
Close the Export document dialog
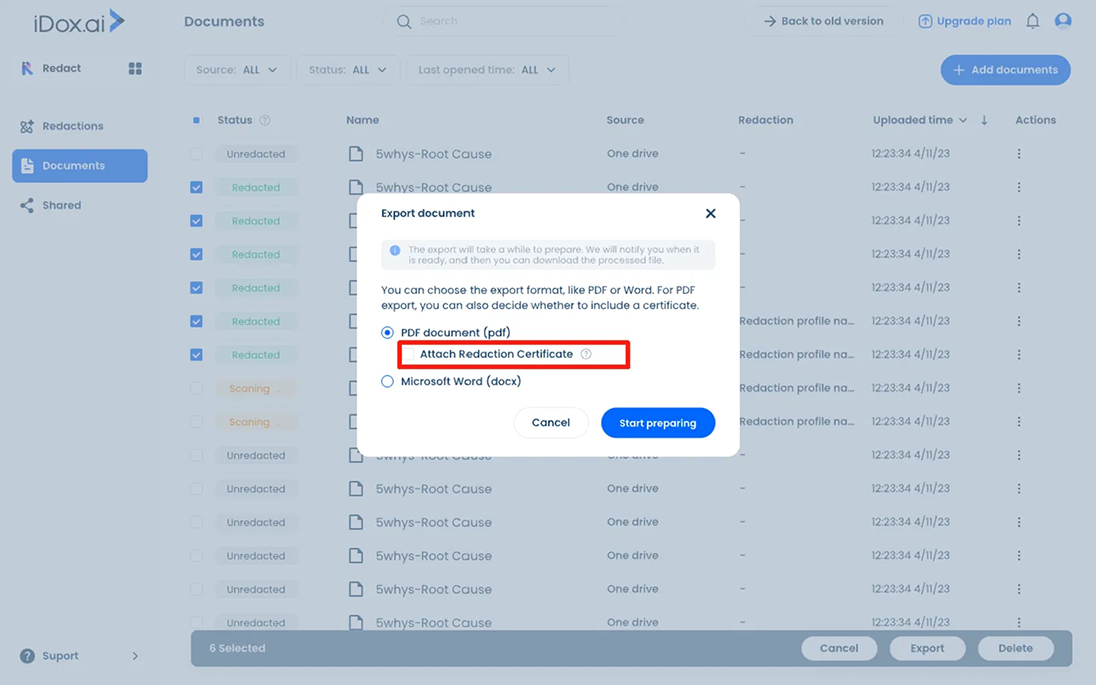[710, 213]
